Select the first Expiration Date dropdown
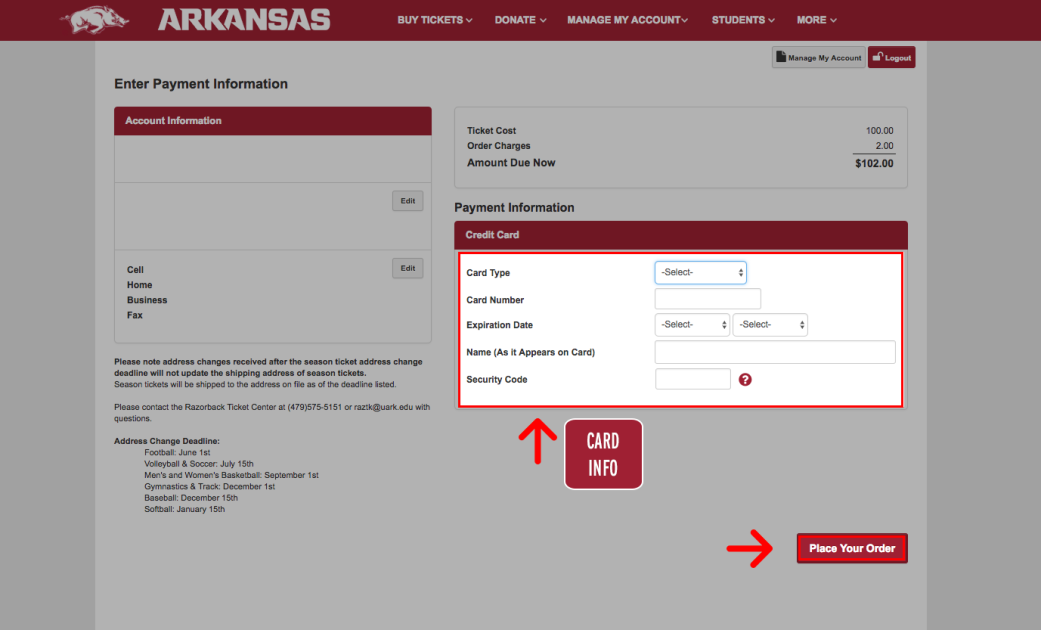Screen dimensions: 1041x630 (x=692, y=325)
